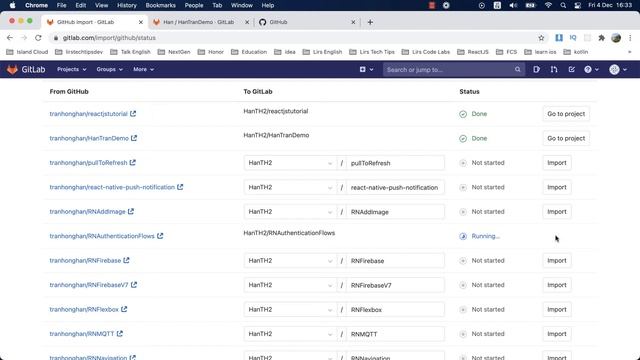
Task: Open external link icon next to RNMQTT
Action: pyautogui.click(x=120, y=334)
